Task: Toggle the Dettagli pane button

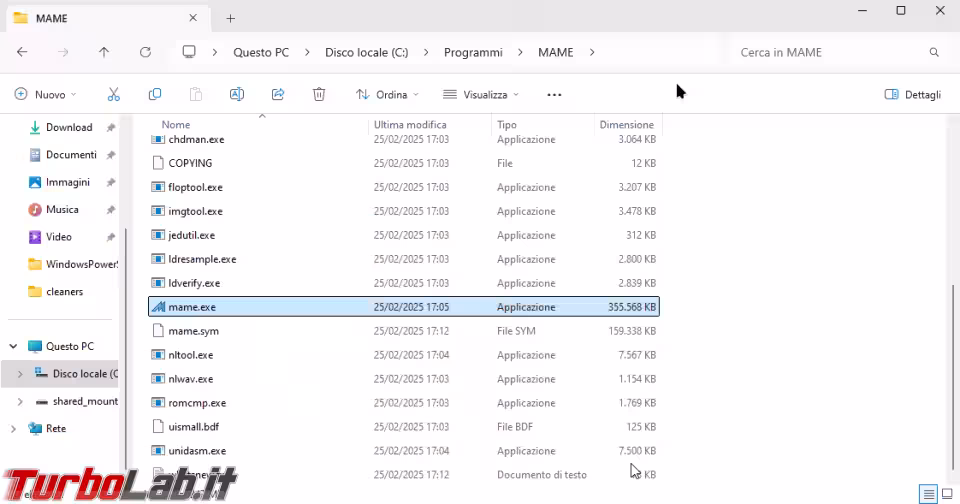Action: click(912, 94)
